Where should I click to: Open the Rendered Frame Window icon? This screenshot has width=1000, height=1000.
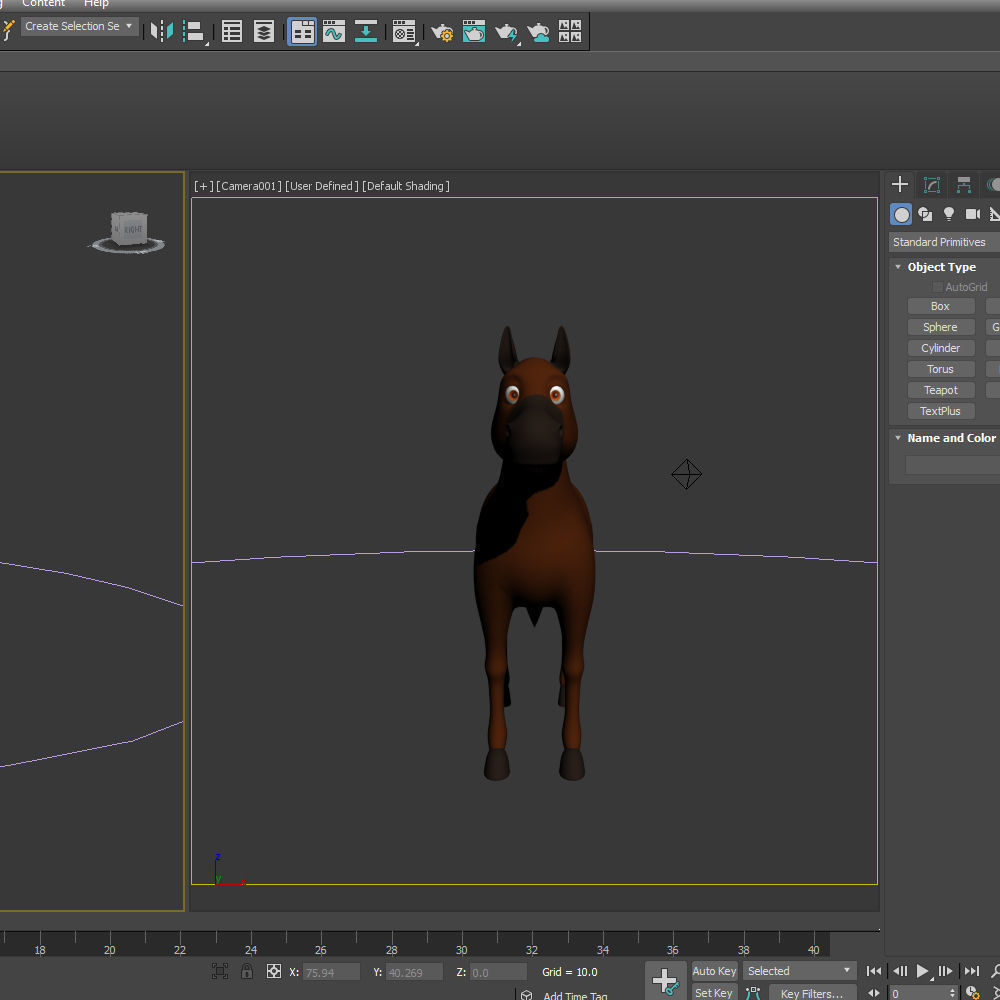coord(473,31)
